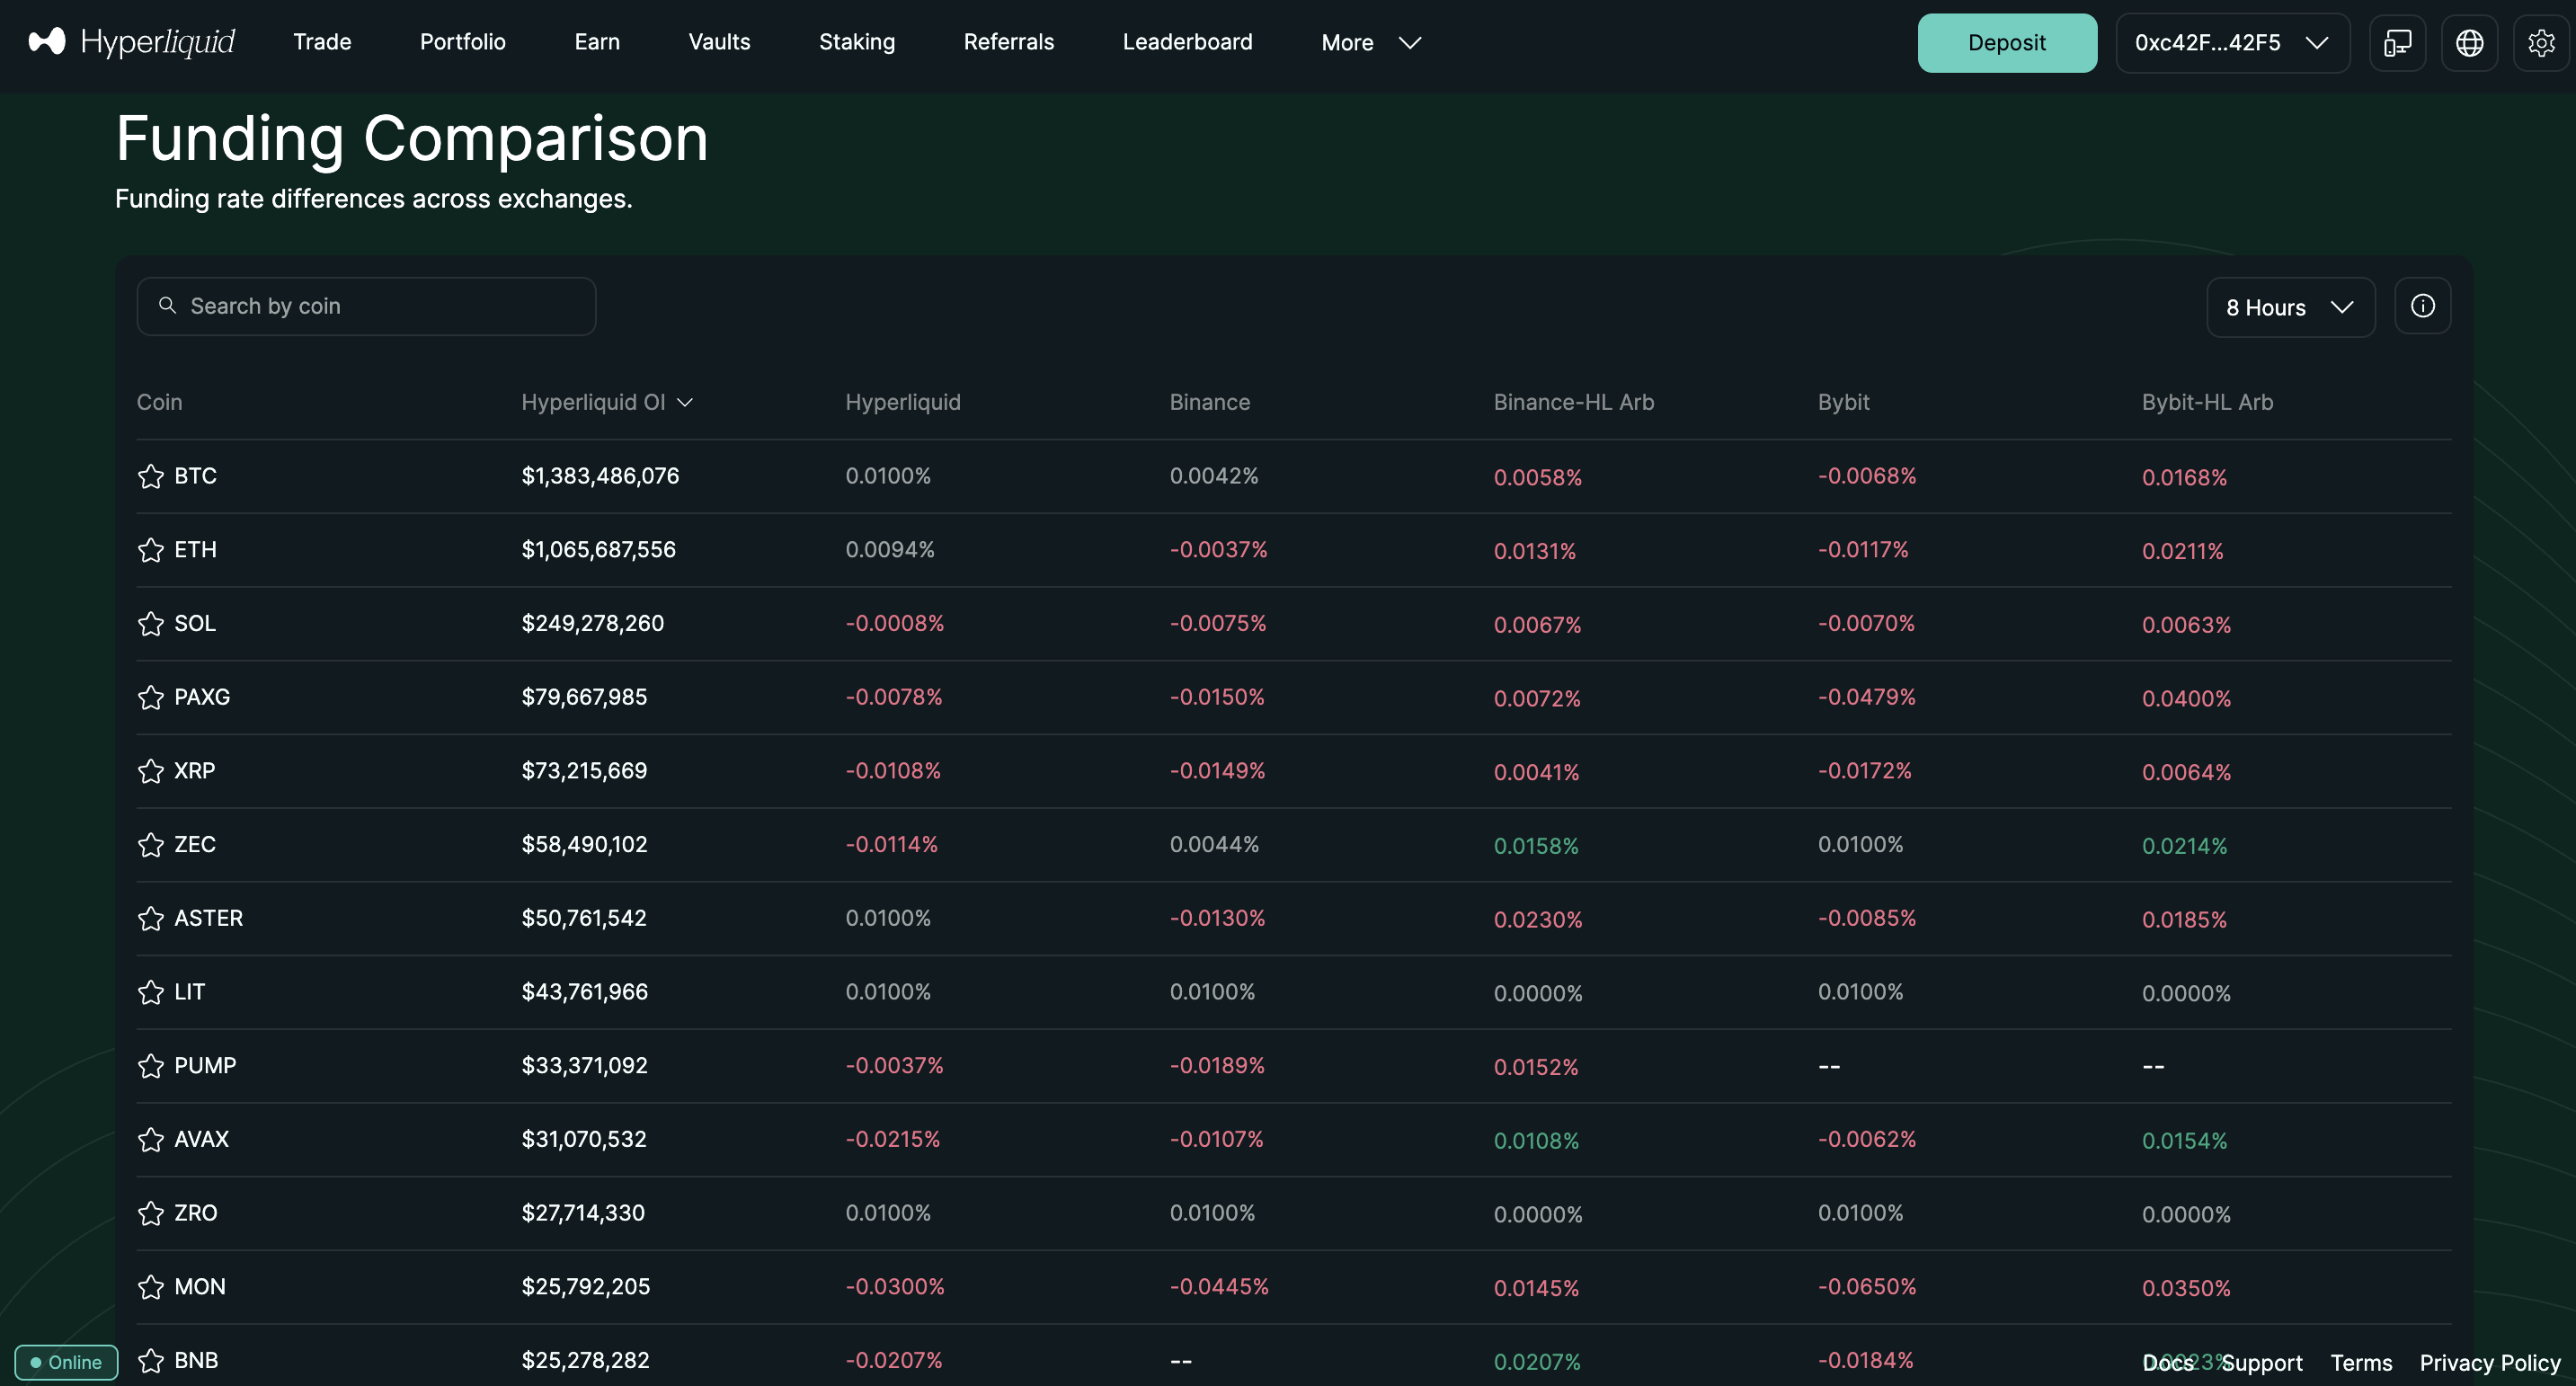
Task: Open the language globe icon
Action: click(x=2469, y=43)
